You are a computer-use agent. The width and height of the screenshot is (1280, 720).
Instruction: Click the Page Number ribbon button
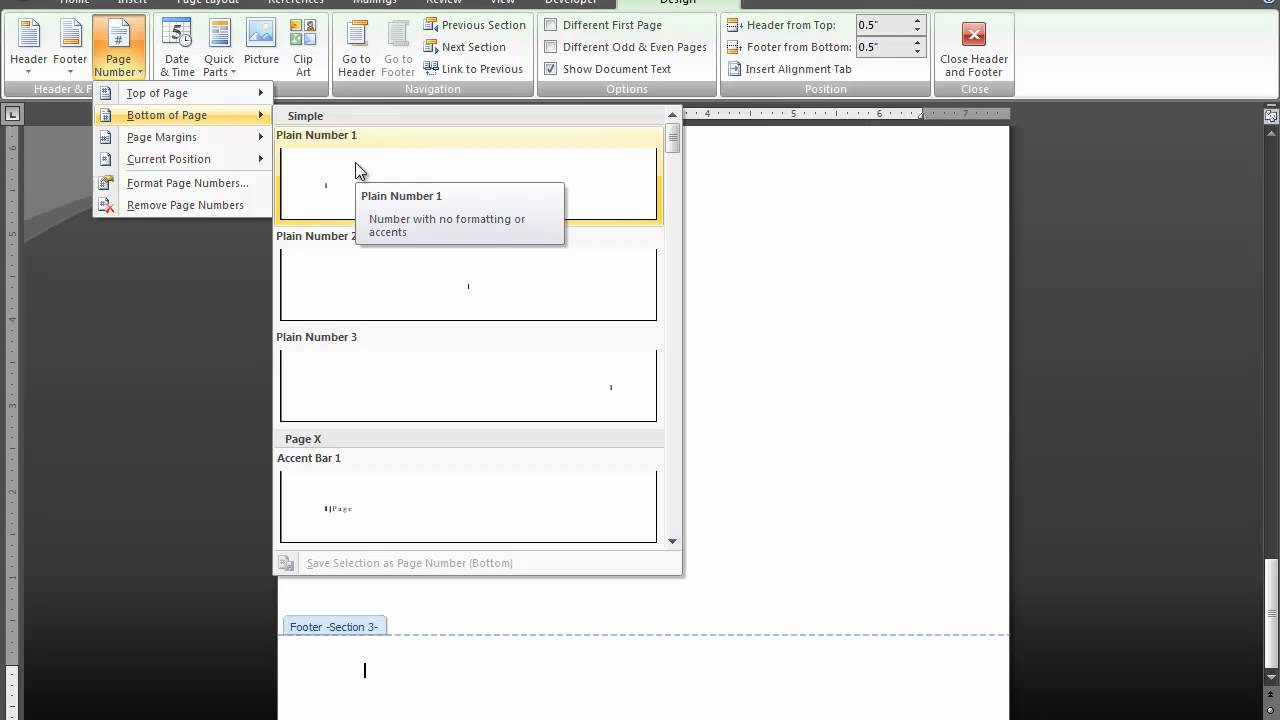pyautogui.click(x=118, y=47)
